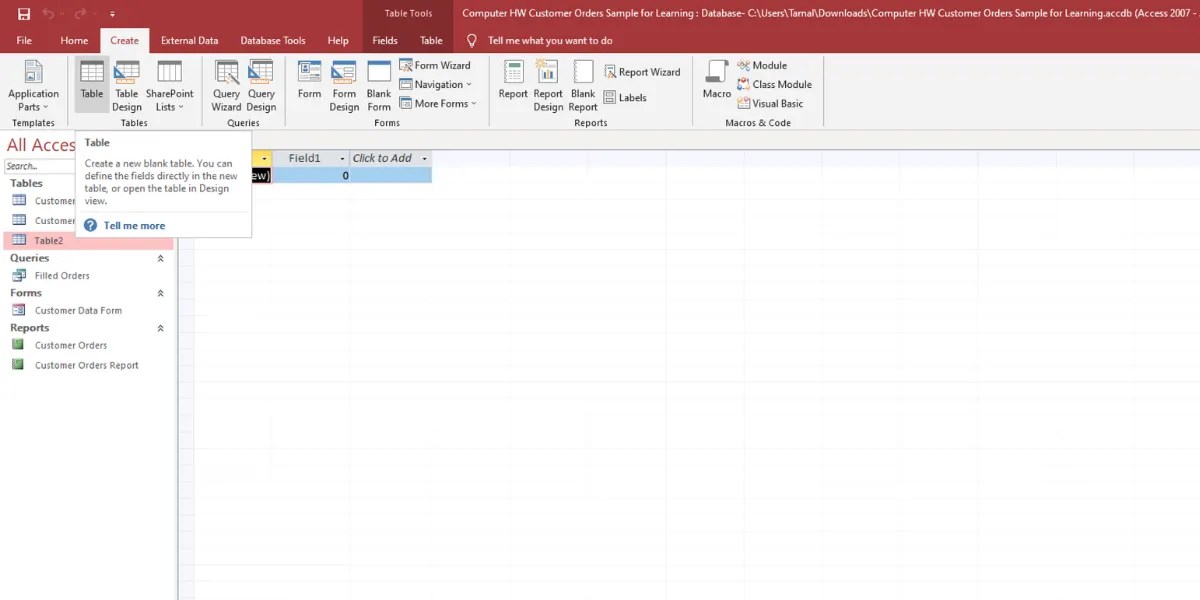1200x600 pixels.
Task: Switch to the External Data ribbon tab
Action: pos(189,40)
